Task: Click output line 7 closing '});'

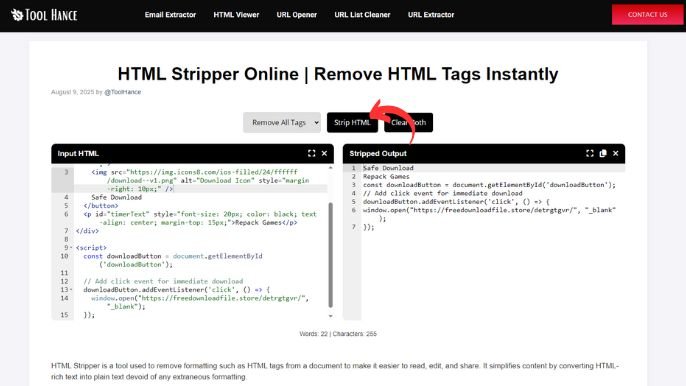Action: (x=368, y=227)
